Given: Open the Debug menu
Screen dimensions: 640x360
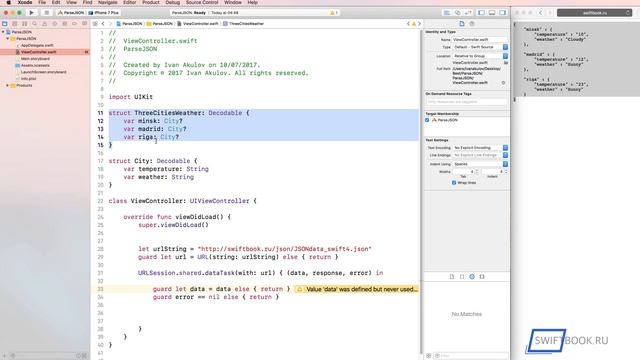Looking at the screenshot, I should click(172, 2).
